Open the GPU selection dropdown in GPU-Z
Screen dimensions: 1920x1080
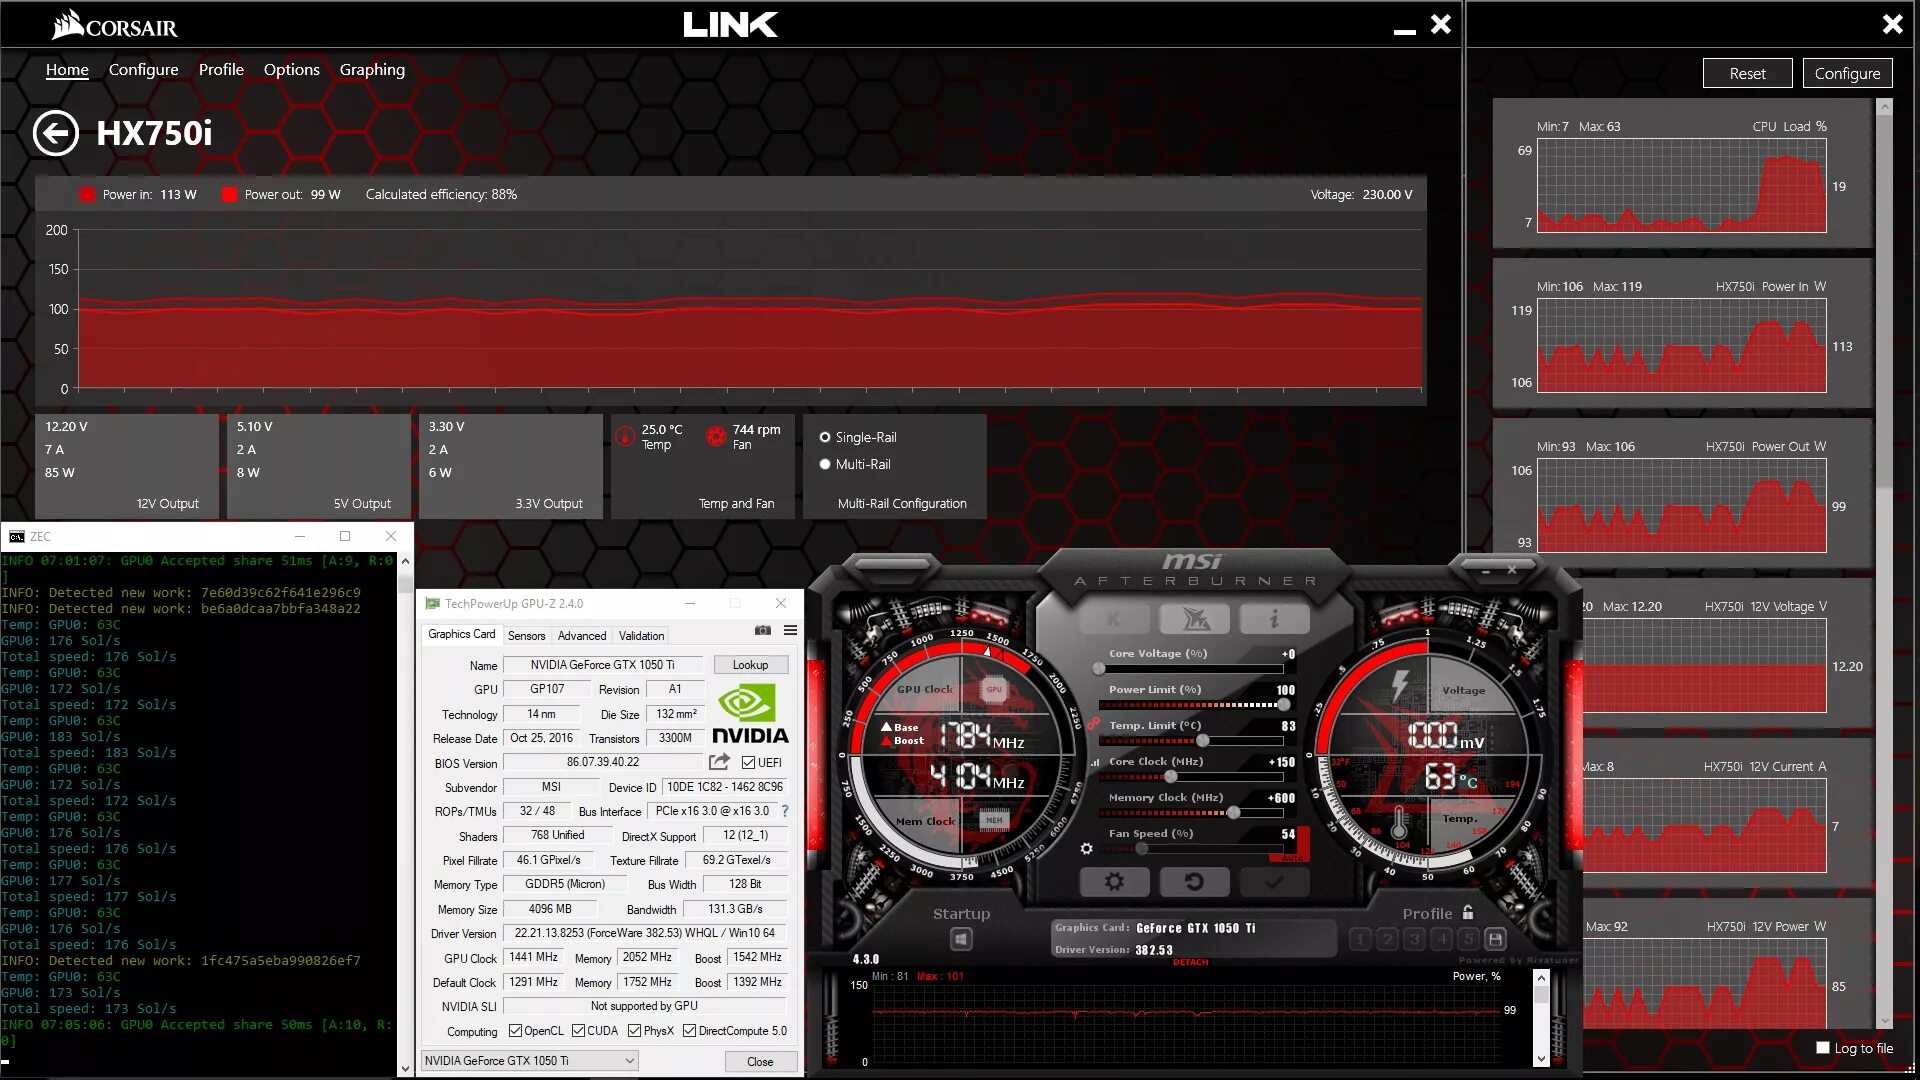(630, 1061)
